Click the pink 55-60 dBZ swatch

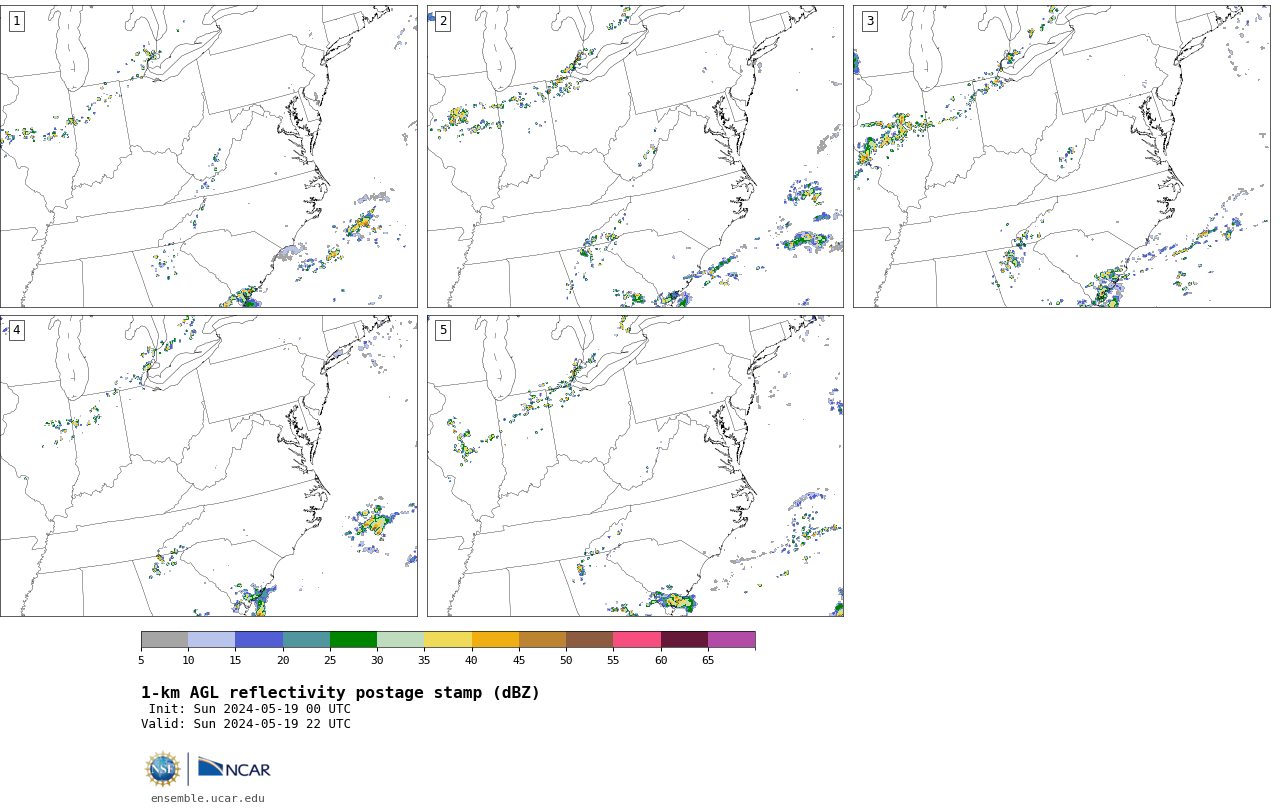pos(637,640)
